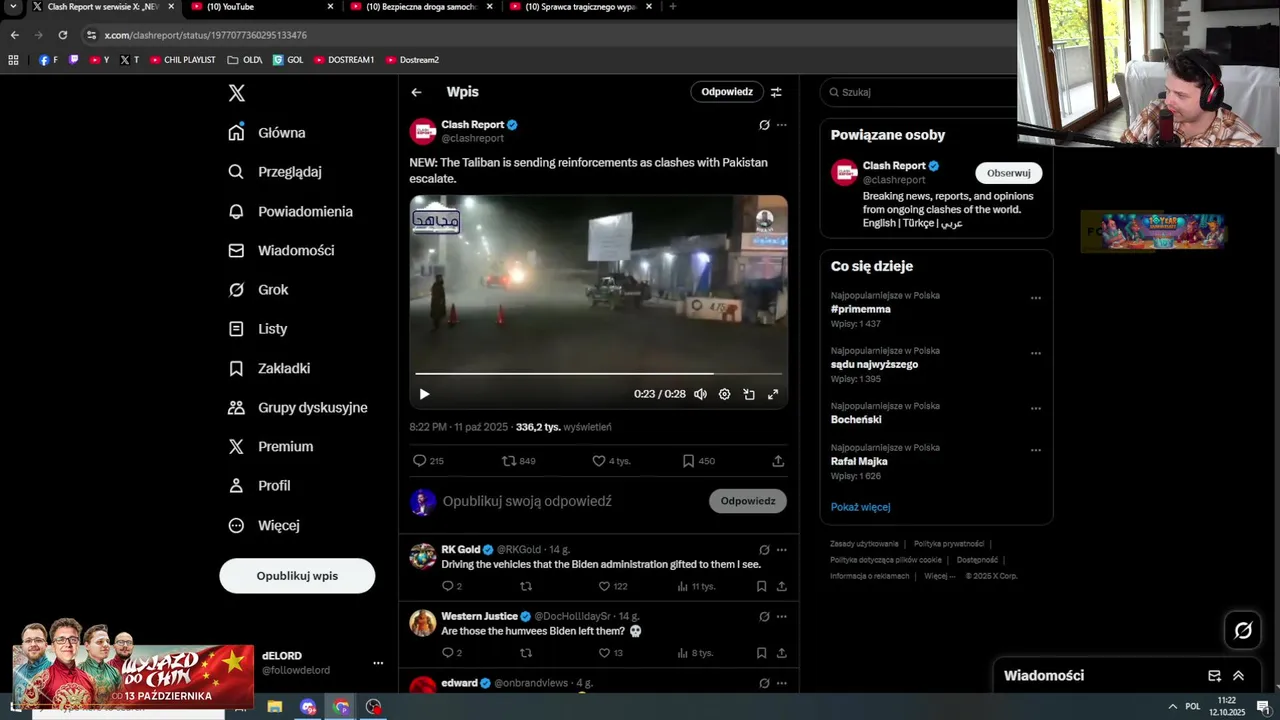Open Wiadomości in the sidebar
The height and width of the screenshot is (720, 1280).
[281, 251]
